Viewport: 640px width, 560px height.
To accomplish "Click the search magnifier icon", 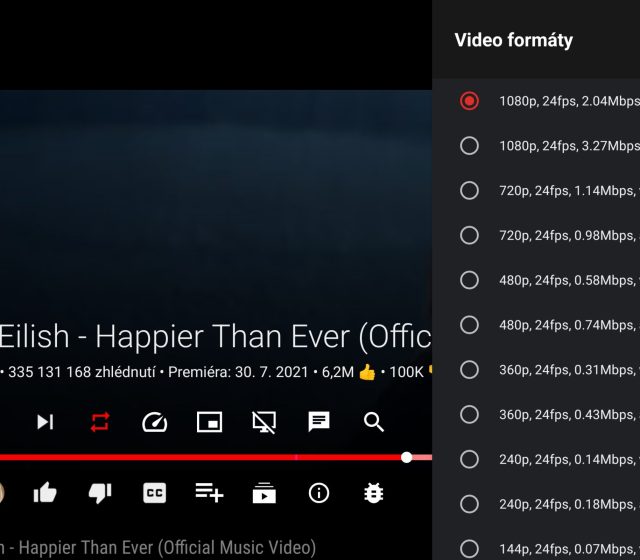I will pos(374,422).
